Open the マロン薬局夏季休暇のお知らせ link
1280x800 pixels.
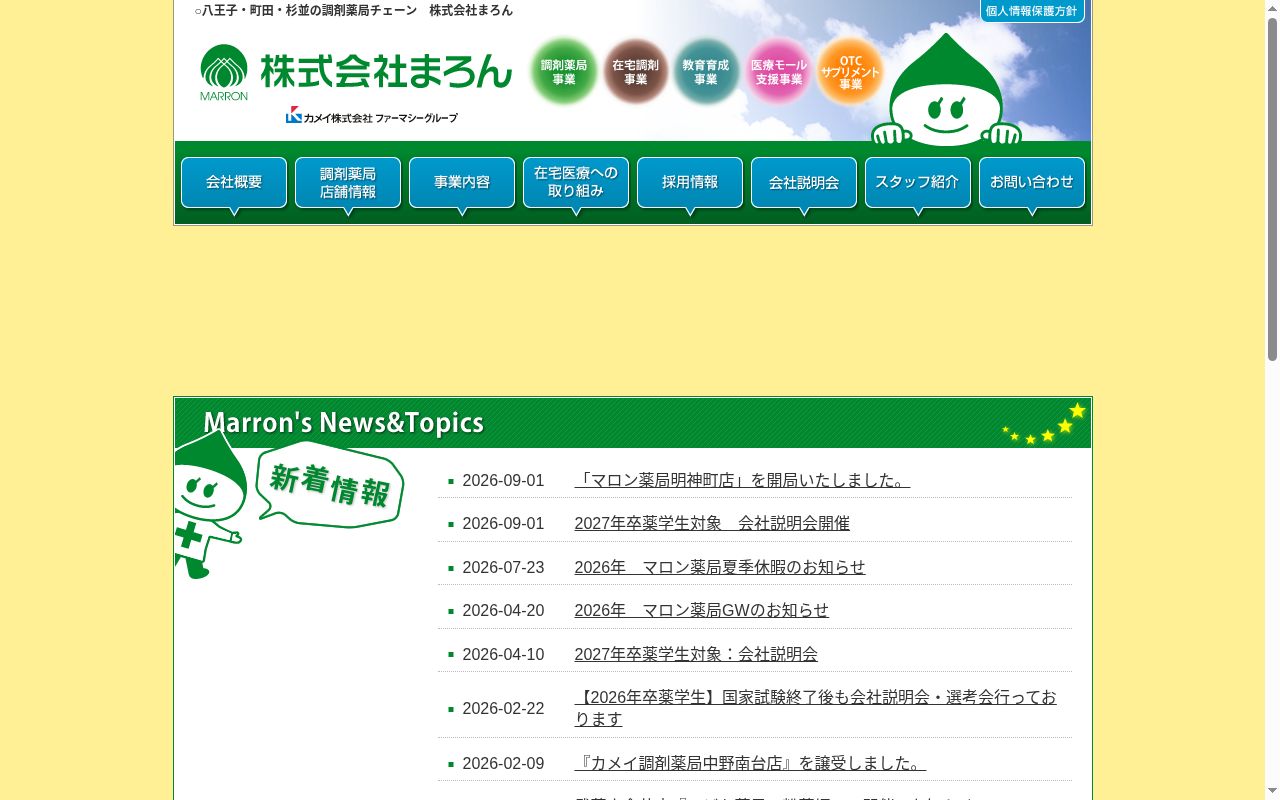tap(720, 567)
